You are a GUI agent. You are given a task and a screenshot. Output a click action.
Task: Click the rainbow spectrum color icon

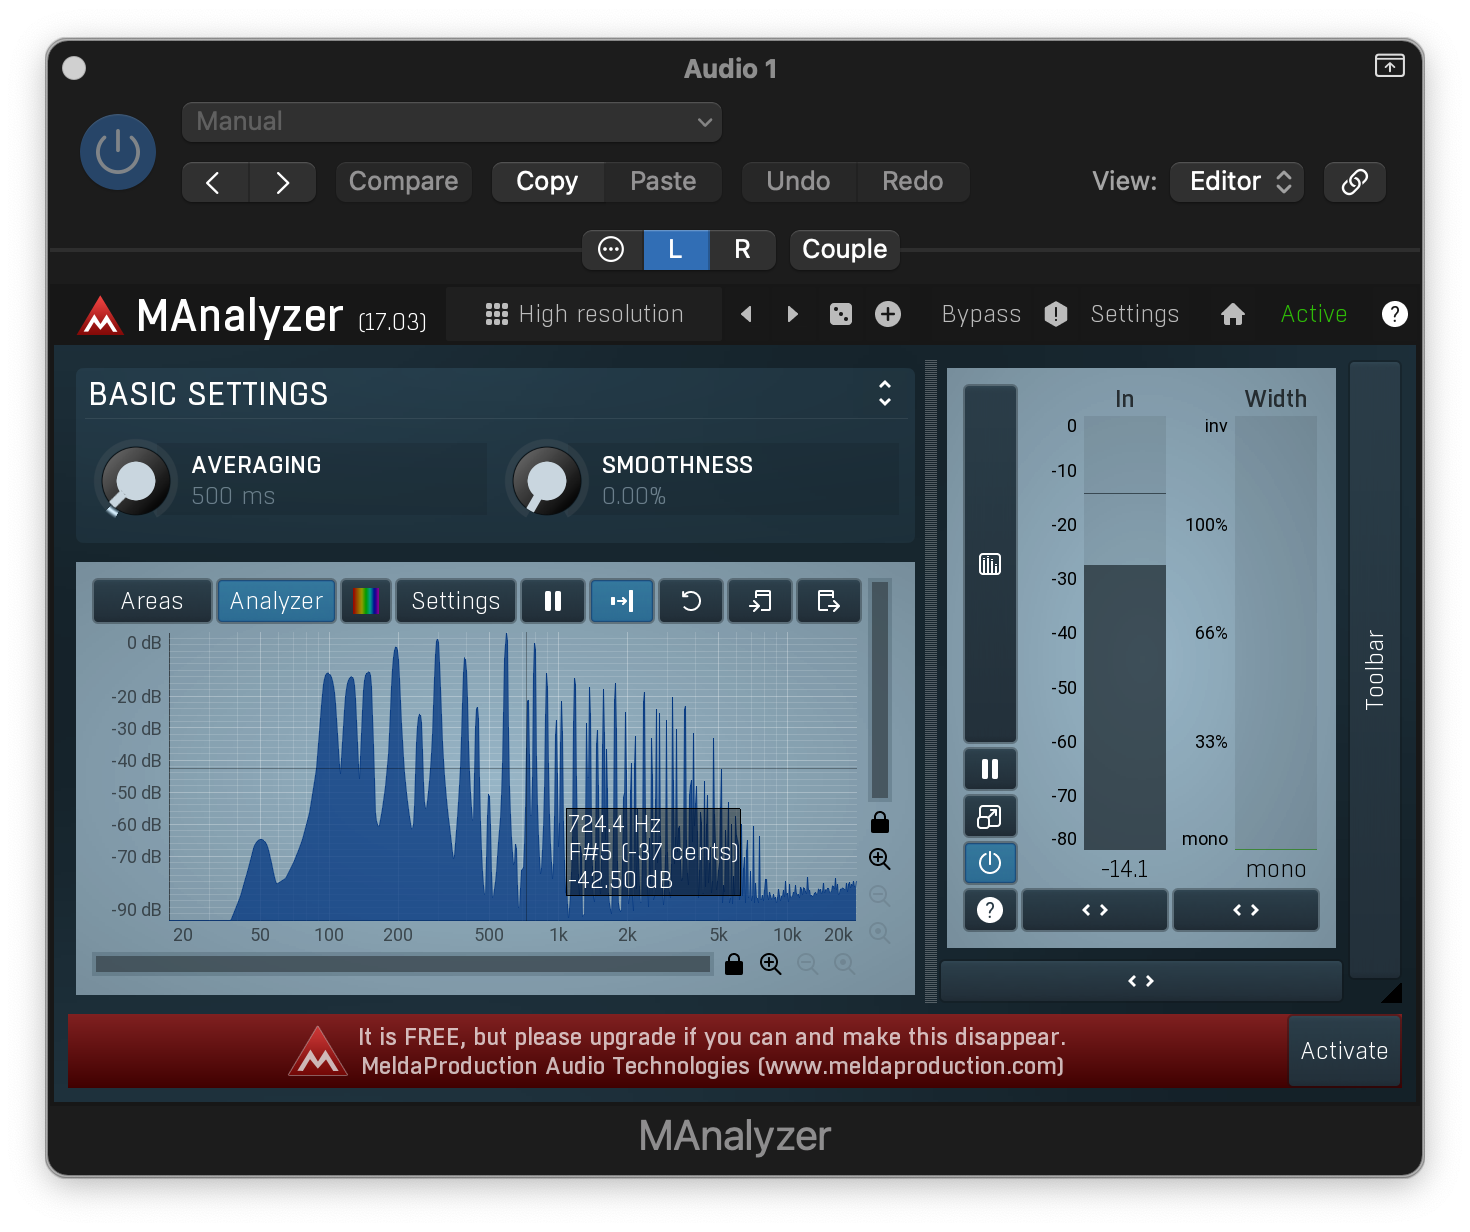point(366,601)
